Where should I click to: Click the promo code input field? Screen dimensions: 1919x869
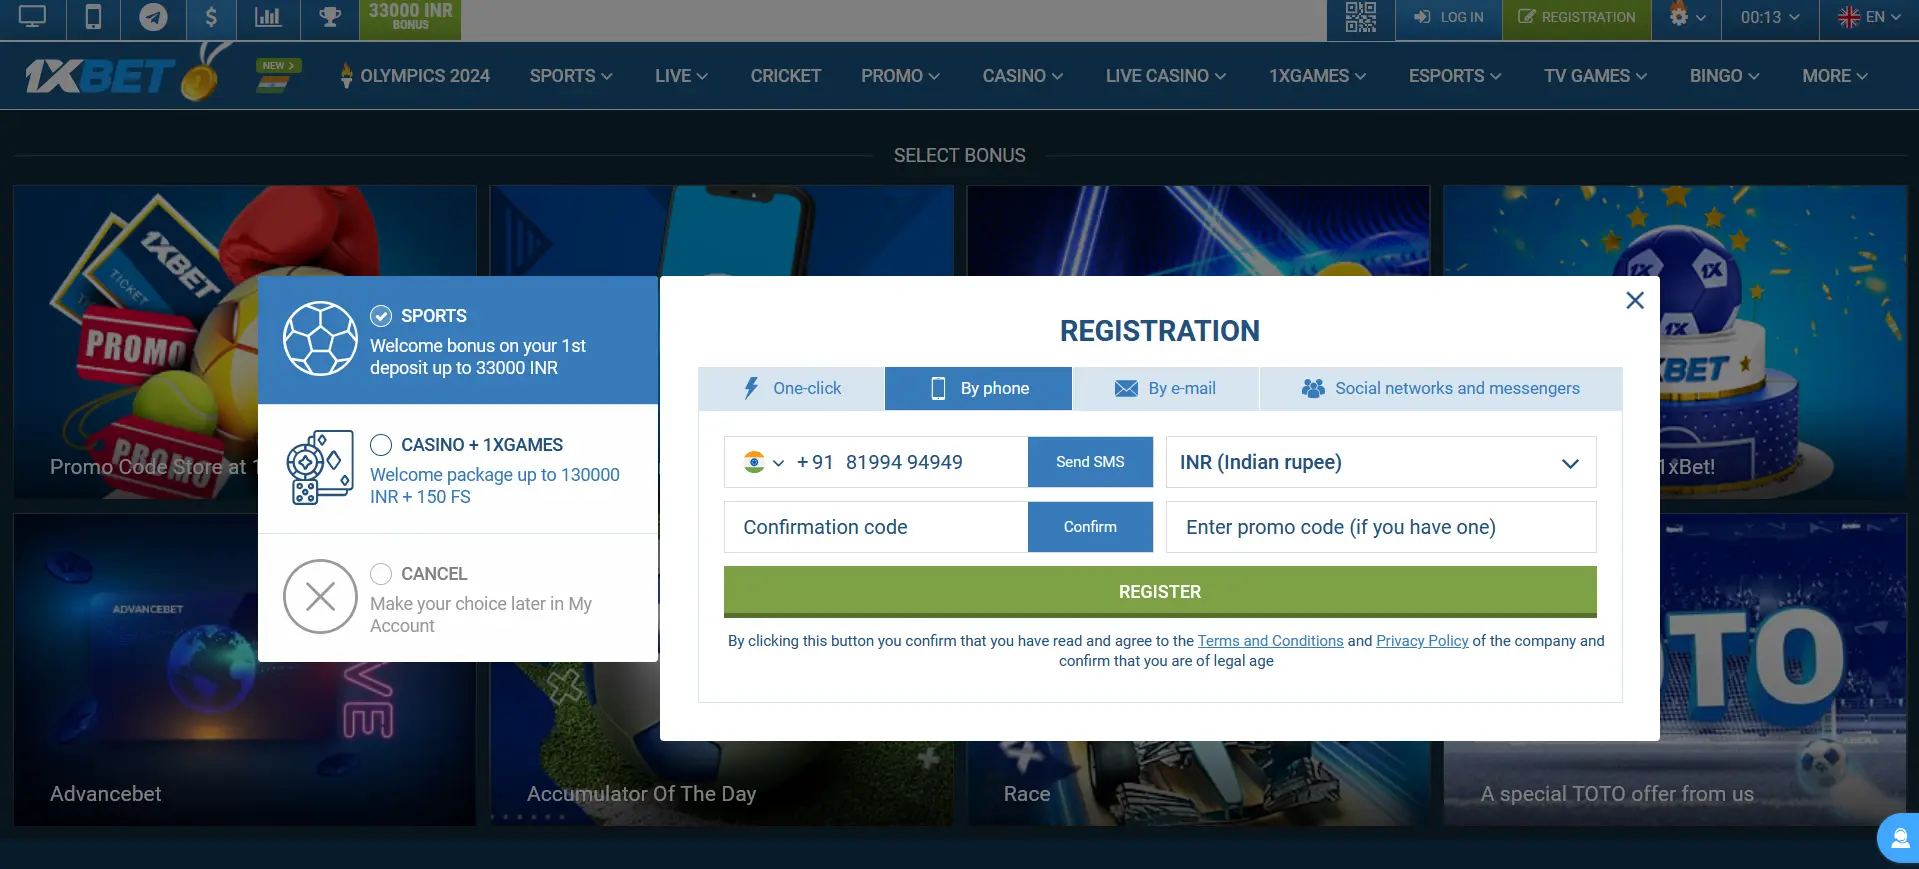point(1381,527)
